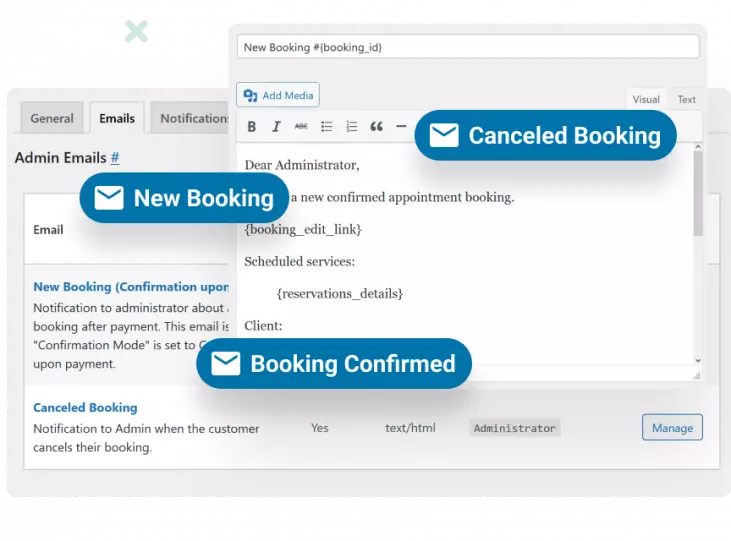
Task: Click the editor scrollbar thumb
Action: (698, 194)
